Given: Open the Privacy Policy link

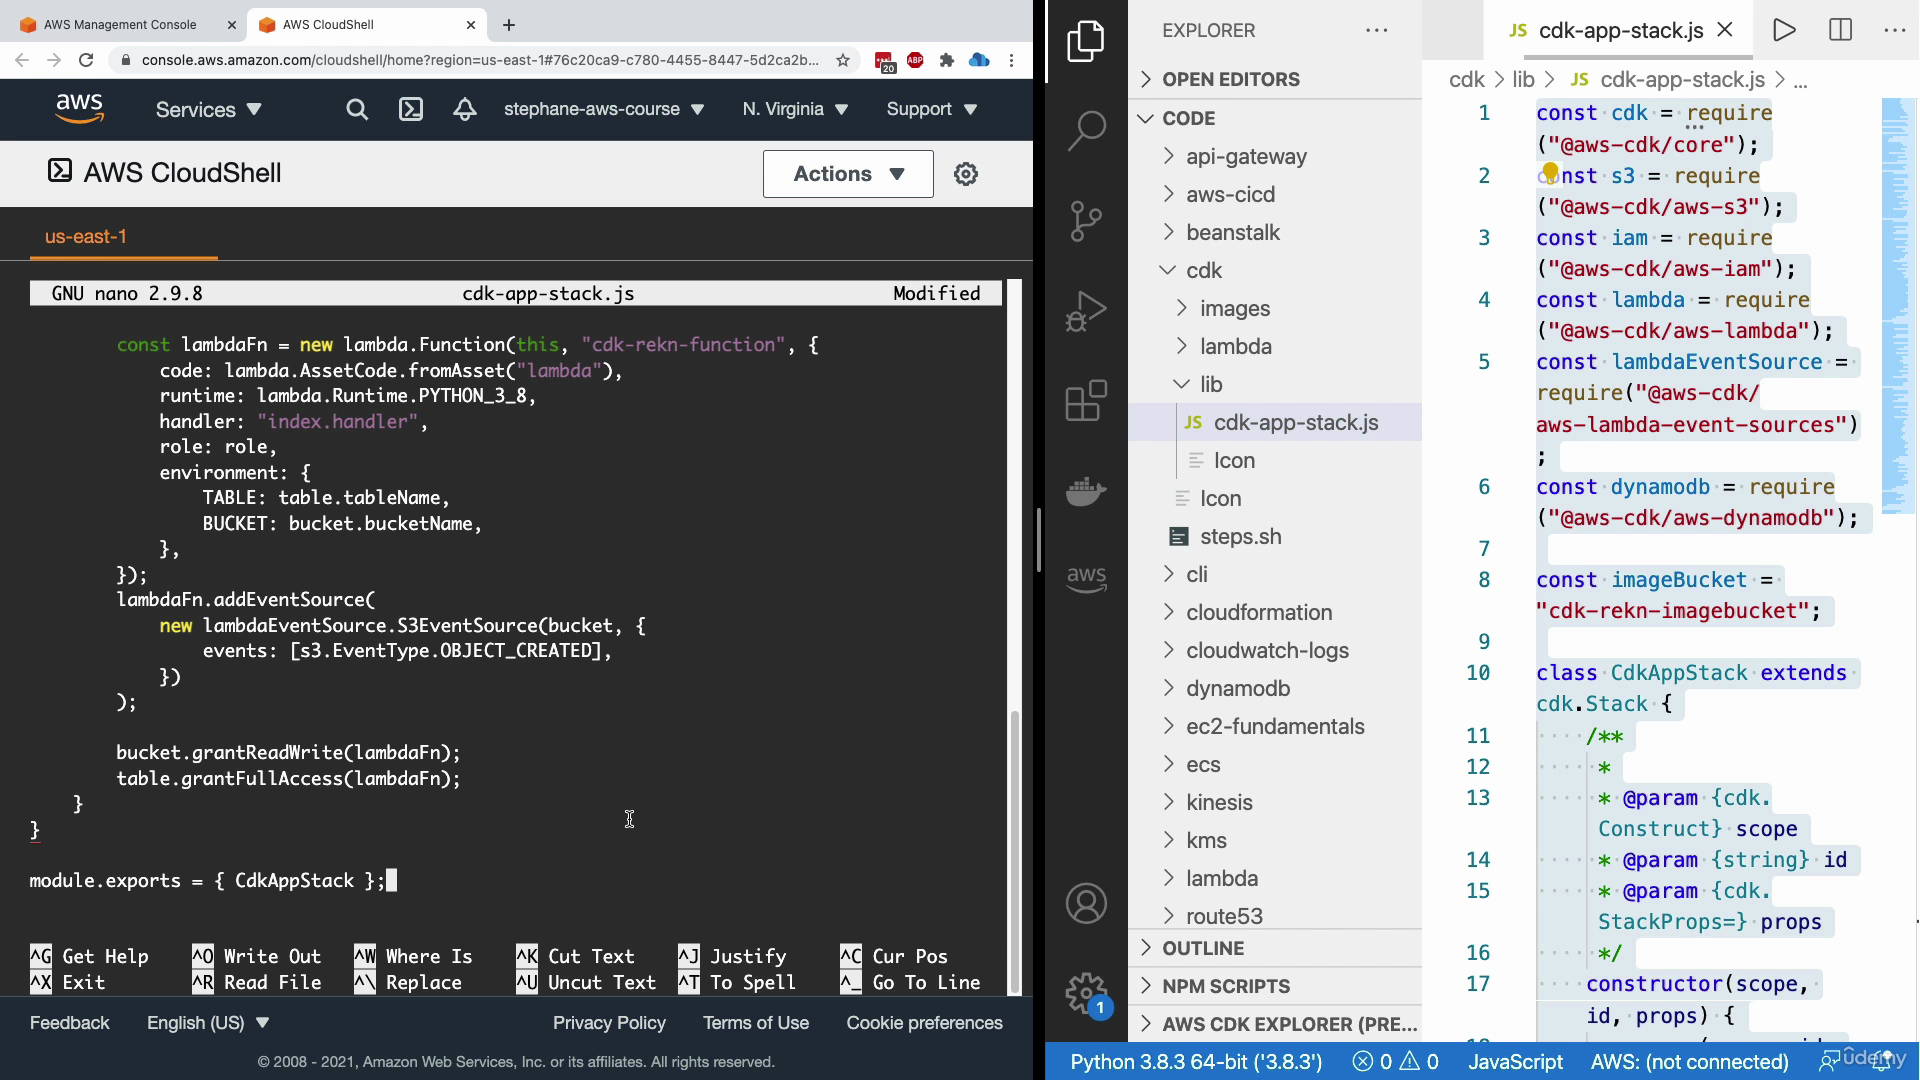Looking at the screenshot, I should 609,1023.
